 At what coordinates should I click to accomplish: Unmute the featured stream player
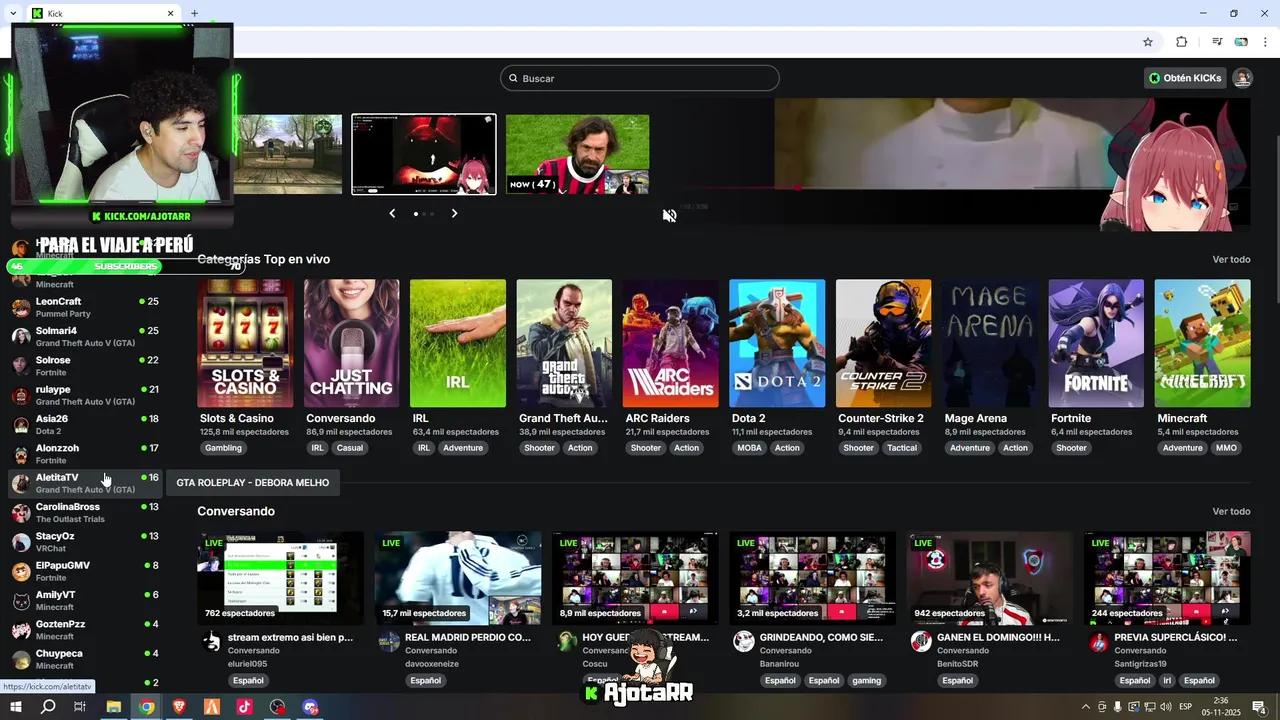(x=670, y=215)
